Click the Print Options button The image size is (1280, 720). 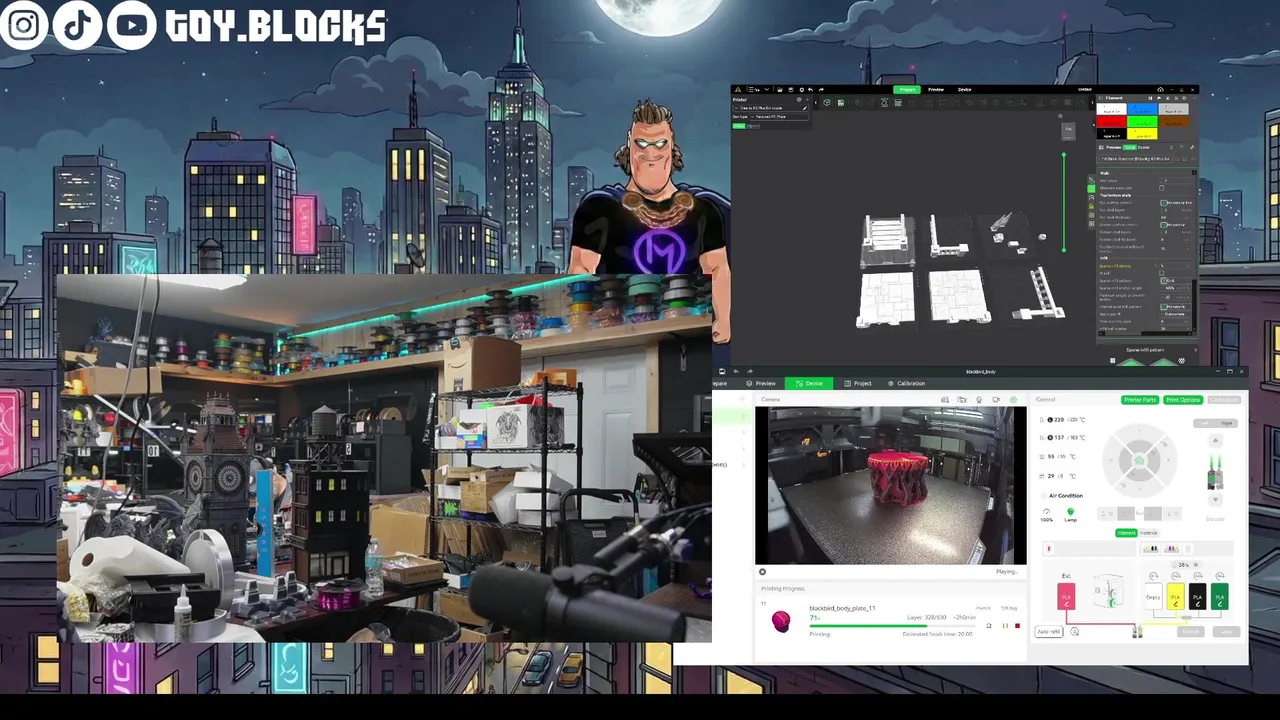tap(1183, 400)
